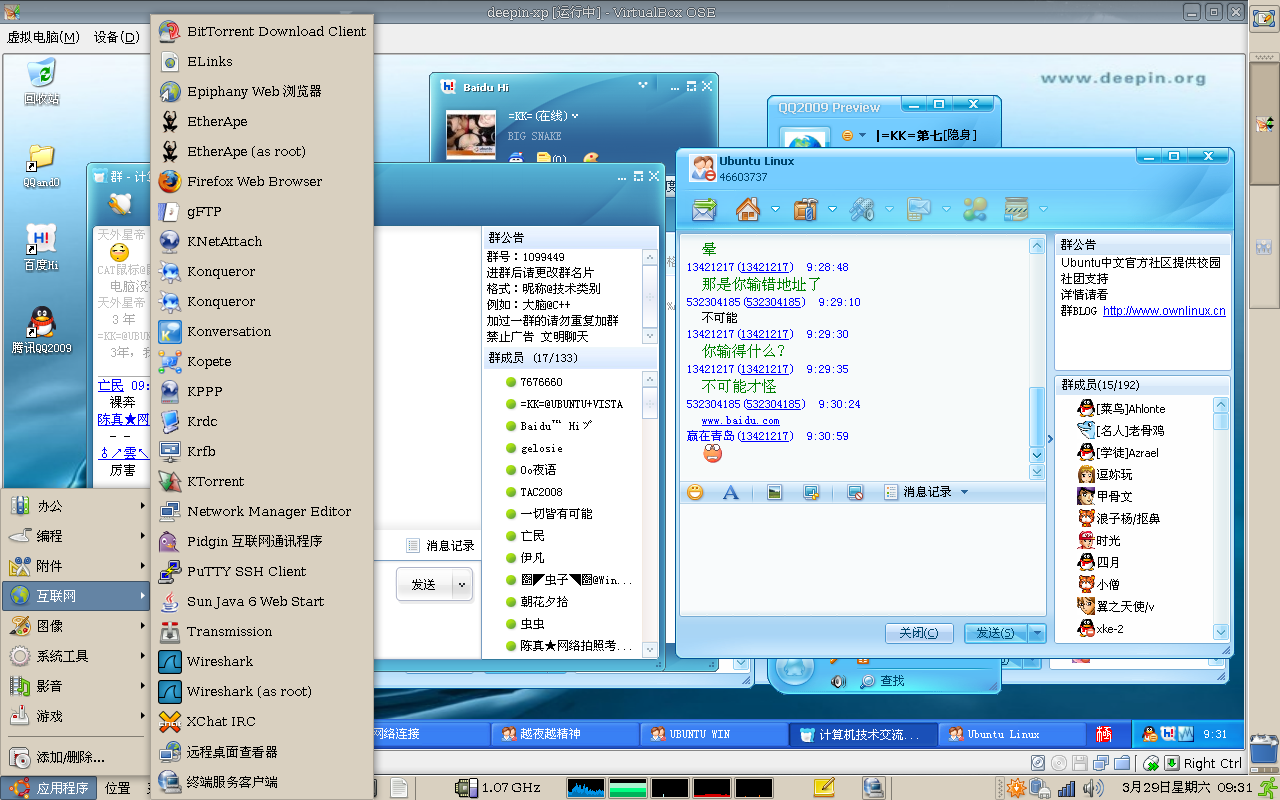
Task: Click the Krdc icon
Action: click(x=170, y=421)
